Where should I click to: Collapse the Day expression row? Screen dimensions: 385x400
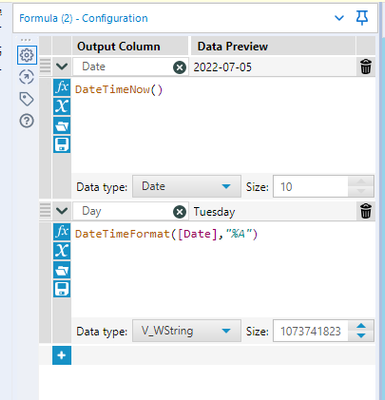(62, 211)
